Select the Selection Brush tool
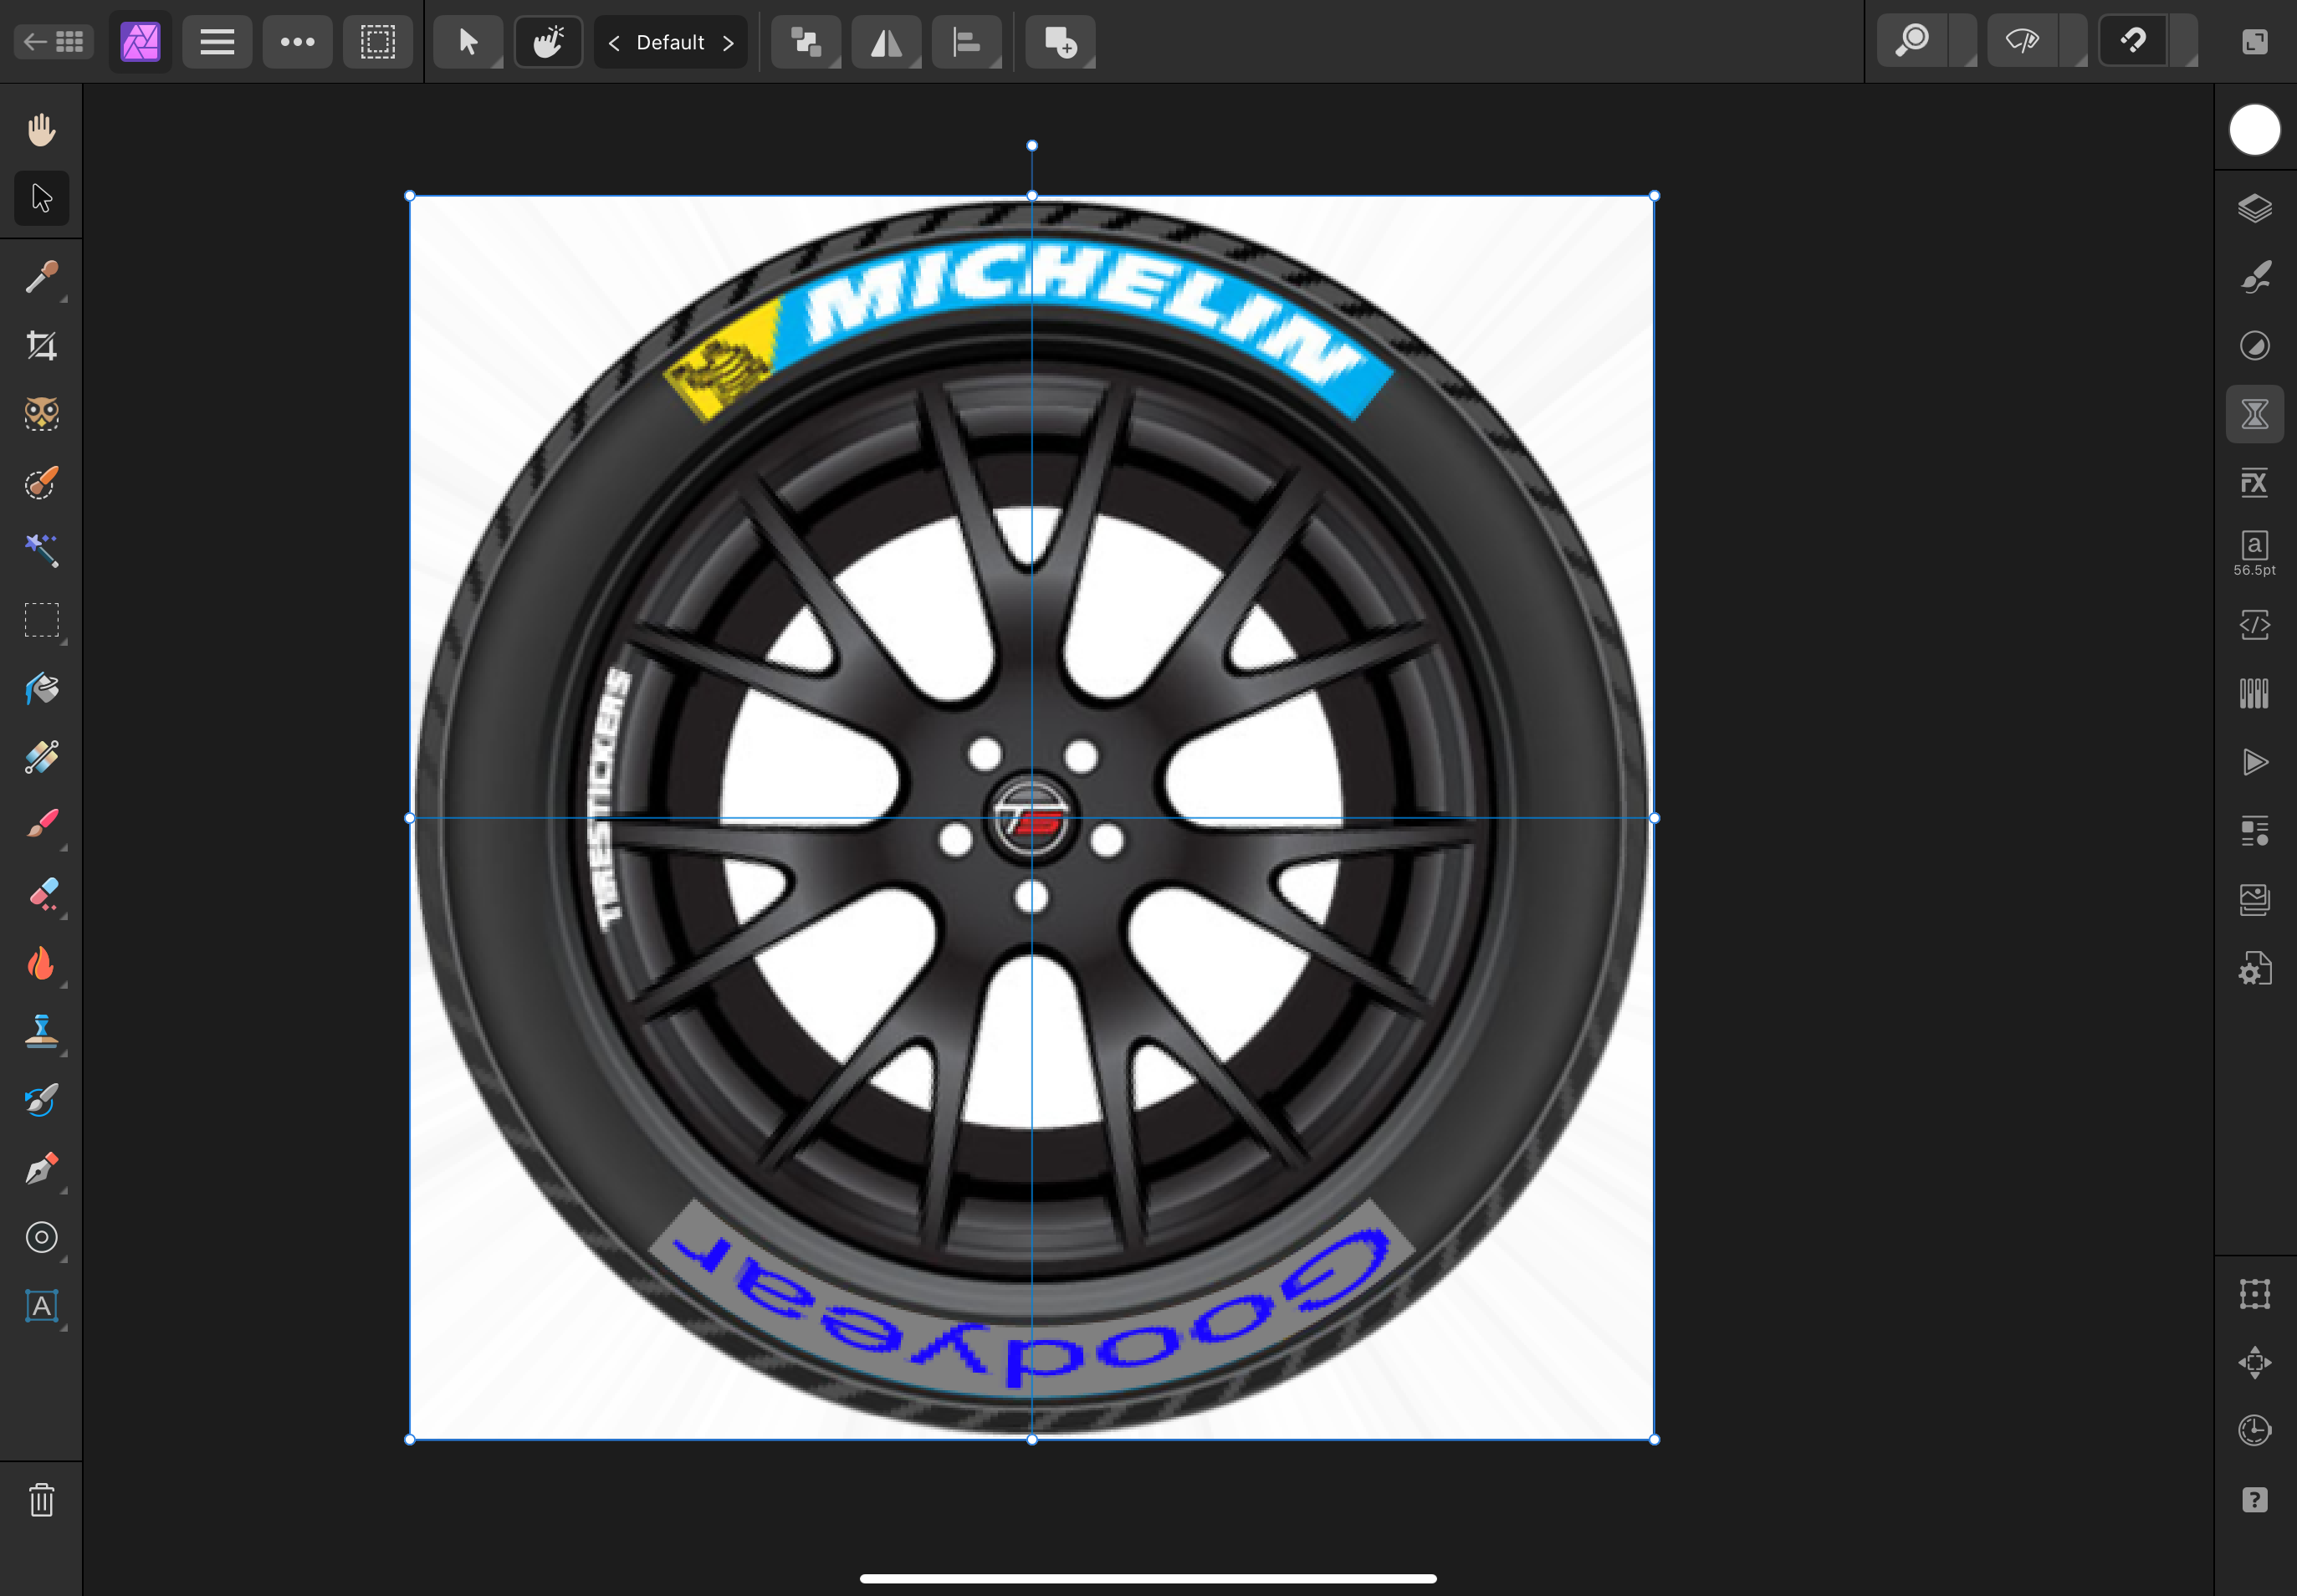 pos(41,483)
